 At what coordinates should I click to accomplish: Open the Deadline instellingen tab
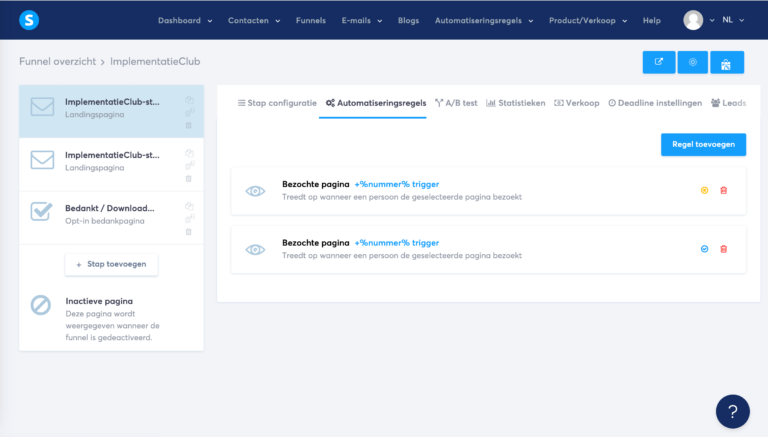tap(655, 103)
